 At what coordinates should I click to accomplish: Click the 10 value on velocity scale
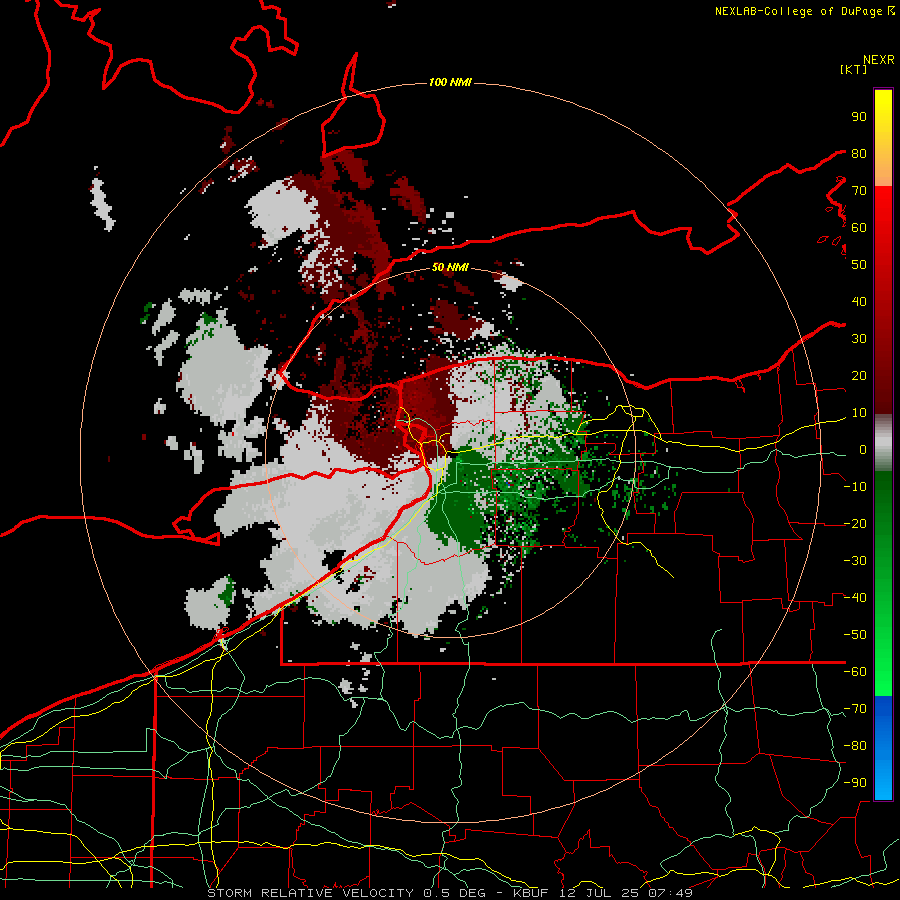coord(859,413)
